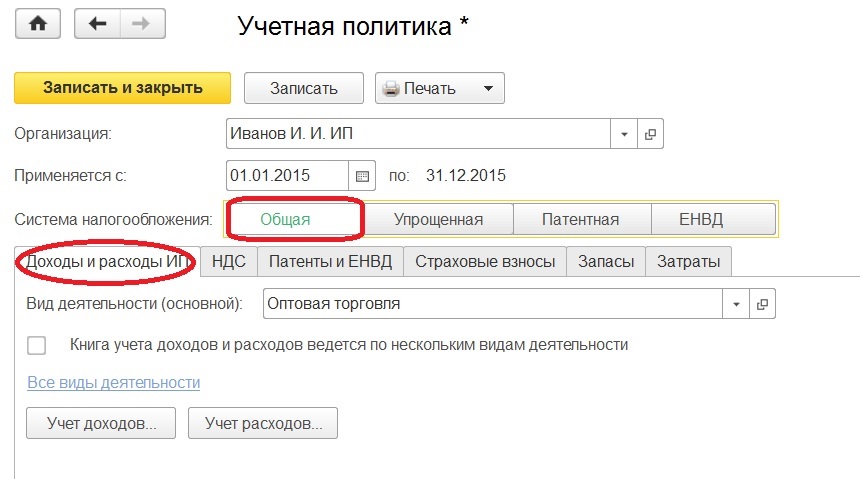
Task: Select Упрощенная taxation system
Action: (438, 219)
